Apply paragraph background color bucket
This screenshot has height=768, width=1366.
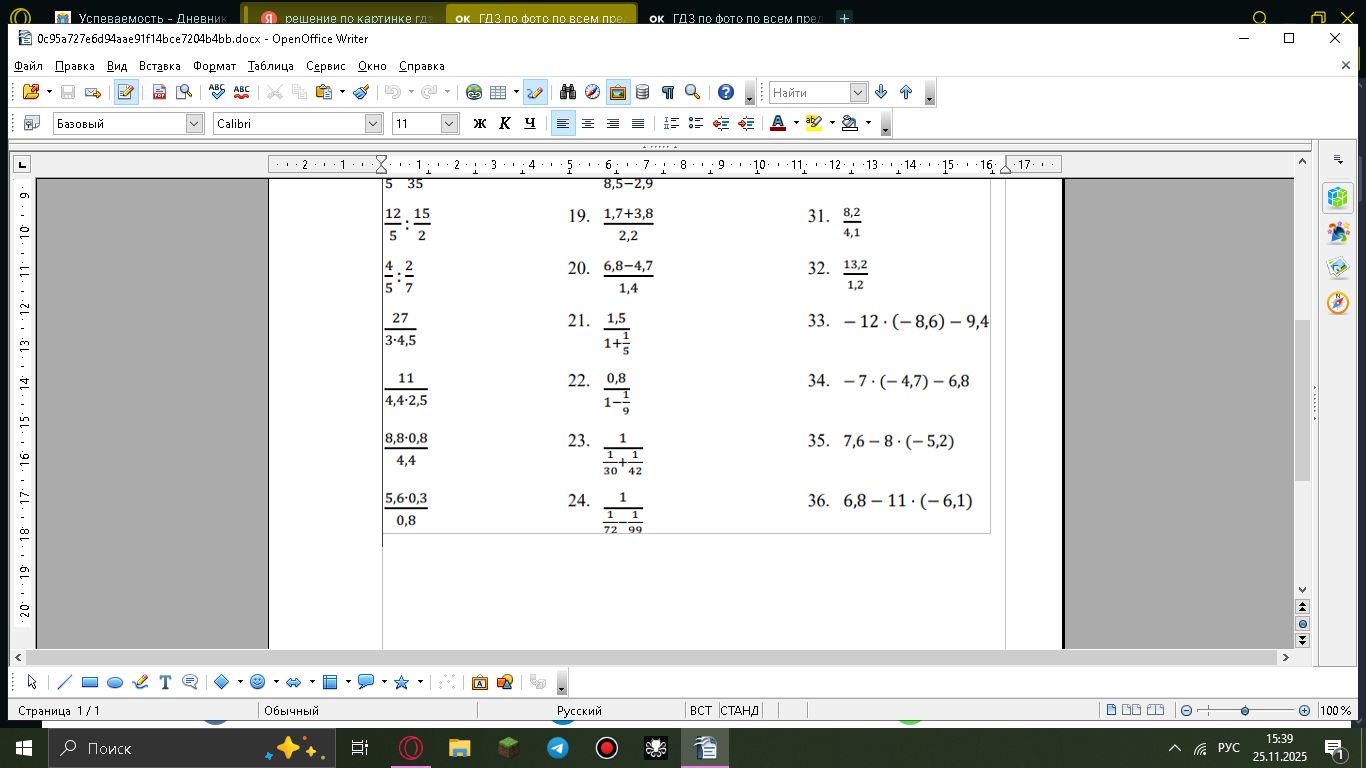pyautogui.click(x=850, y=123)
